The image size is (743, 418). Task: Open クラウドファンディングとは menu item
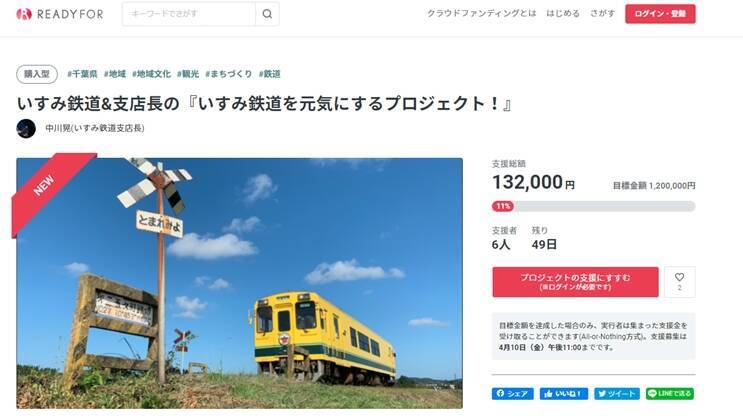481,14
